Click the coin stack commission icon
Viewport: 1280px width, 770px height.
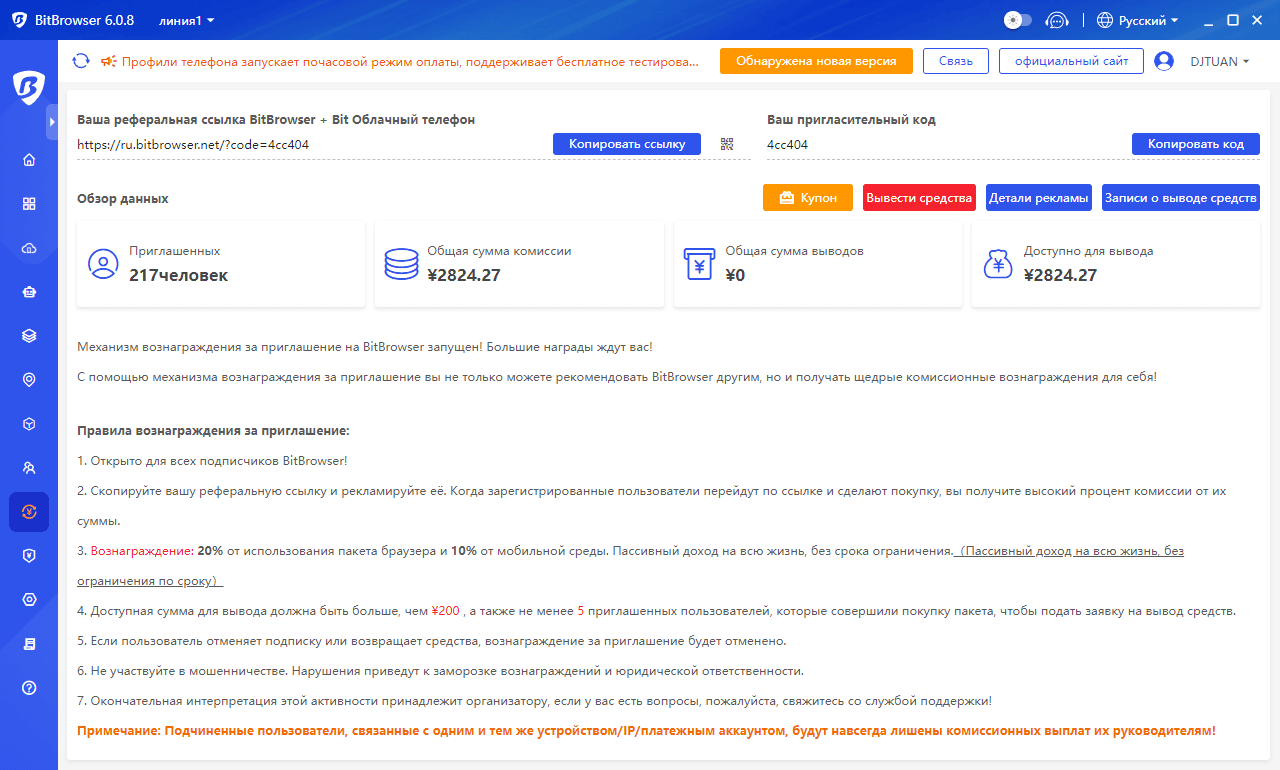click(x=401, y=264)
